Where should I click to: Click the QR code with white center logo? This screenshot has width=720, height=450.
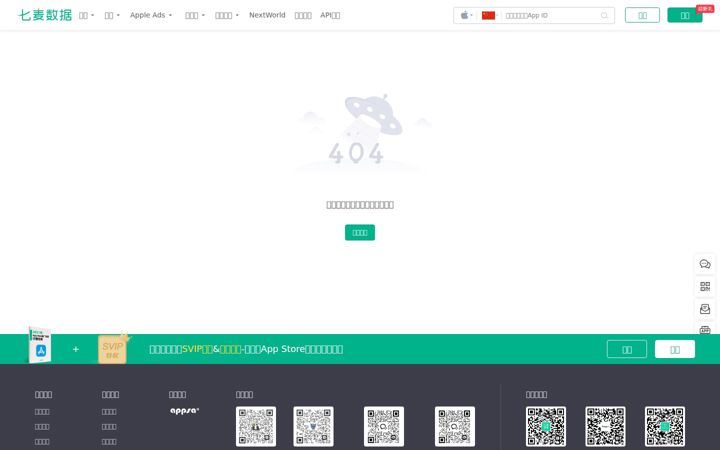click(x=605, y=426)
